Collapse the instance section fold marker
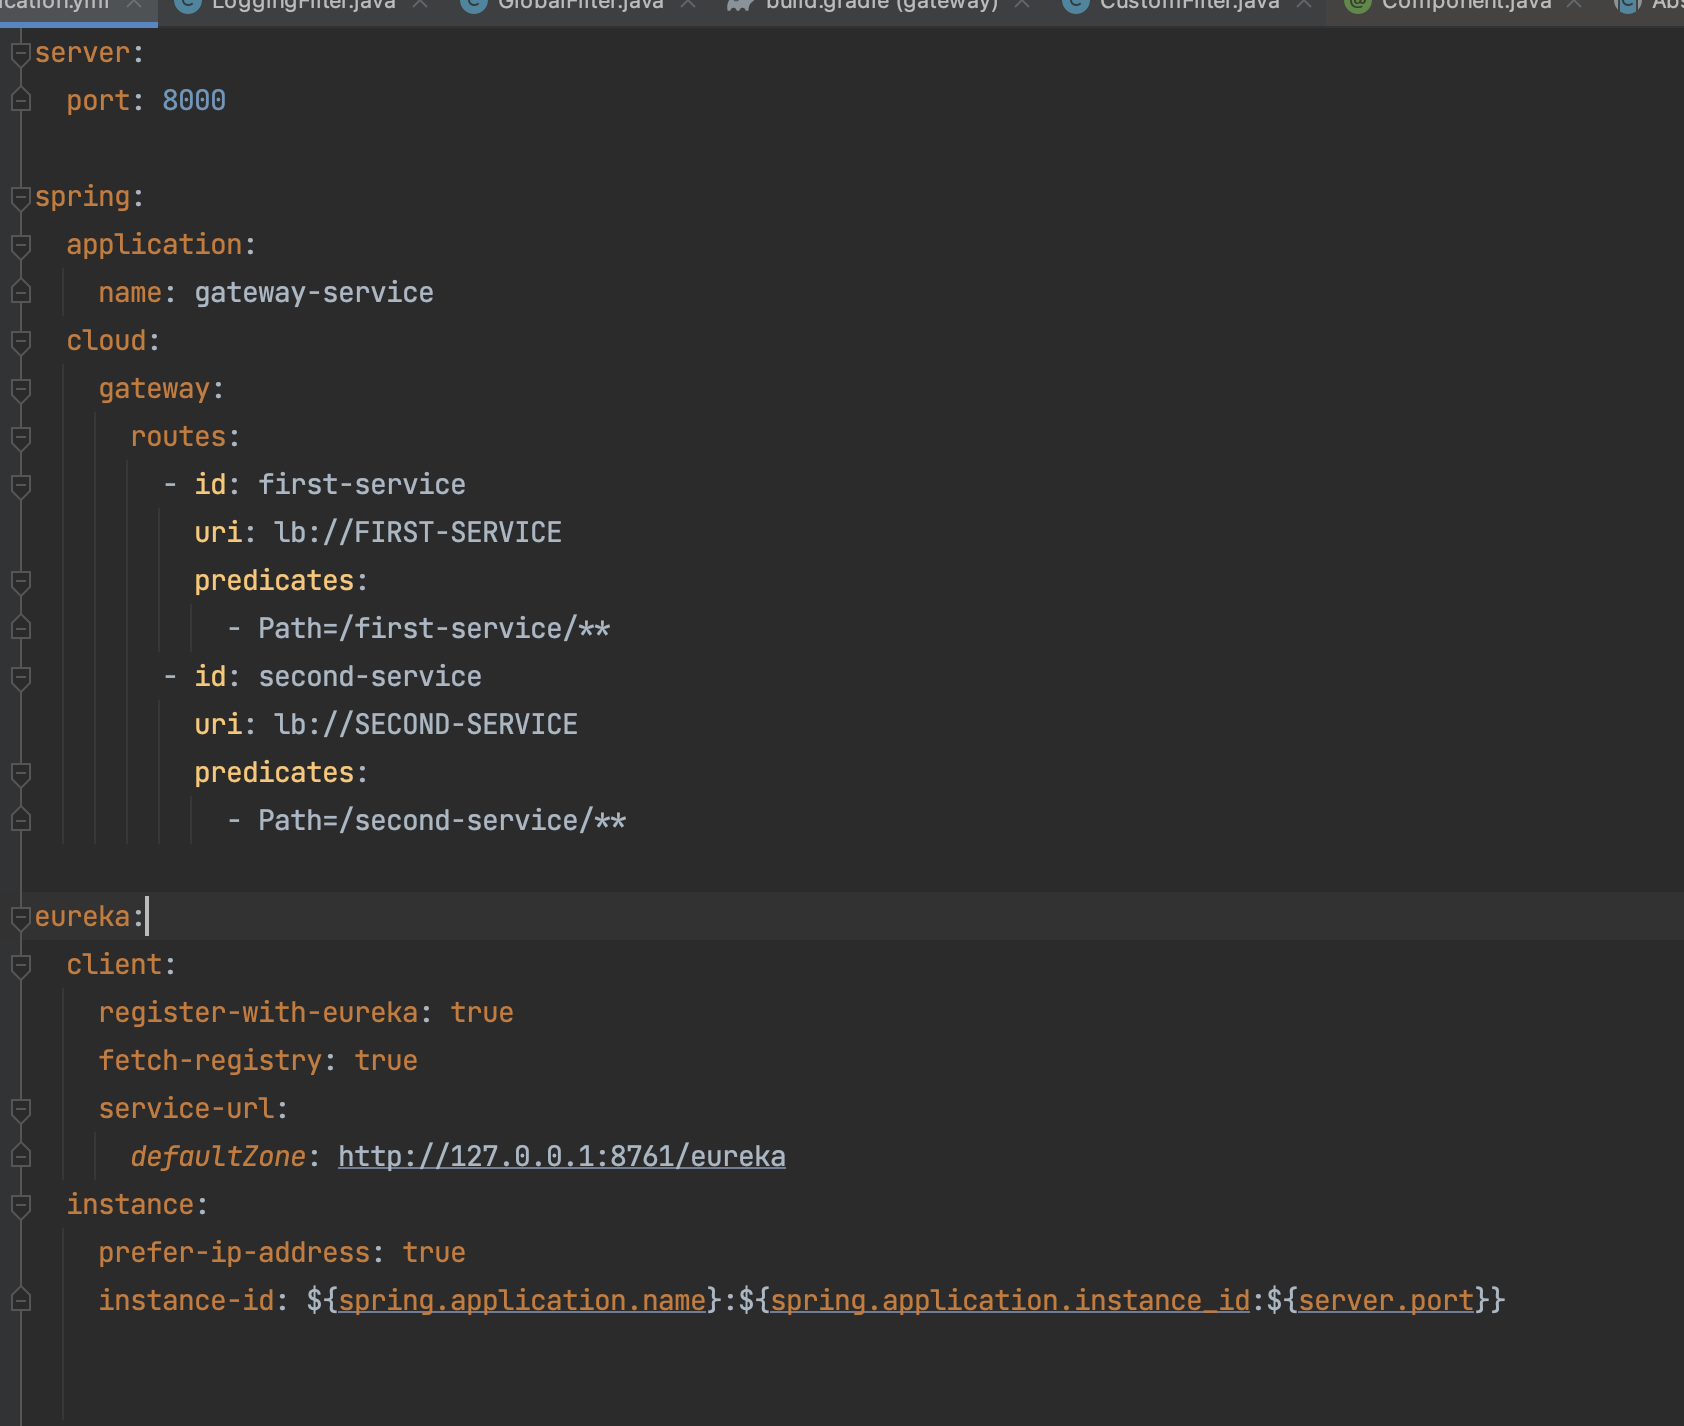The height and width of the screenshot is (1426, 1684). [x=20, y=1205]
